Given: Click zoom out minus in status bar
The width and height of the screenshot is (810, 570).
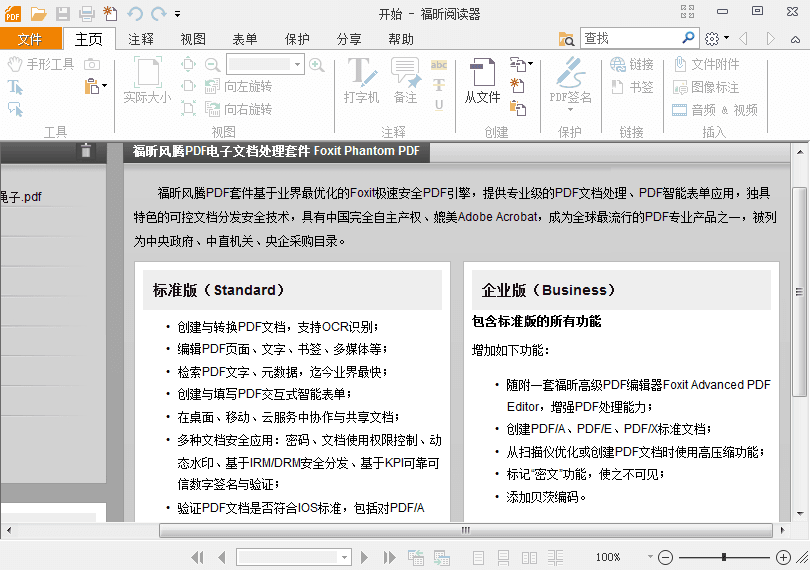Looking at the screenshot, I should (665, 557).
